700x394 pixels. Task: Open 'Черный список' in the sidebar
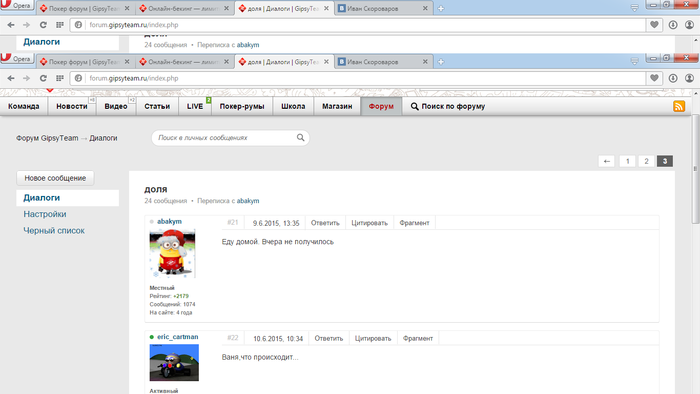pyautogui.click(x=54, y=231)
